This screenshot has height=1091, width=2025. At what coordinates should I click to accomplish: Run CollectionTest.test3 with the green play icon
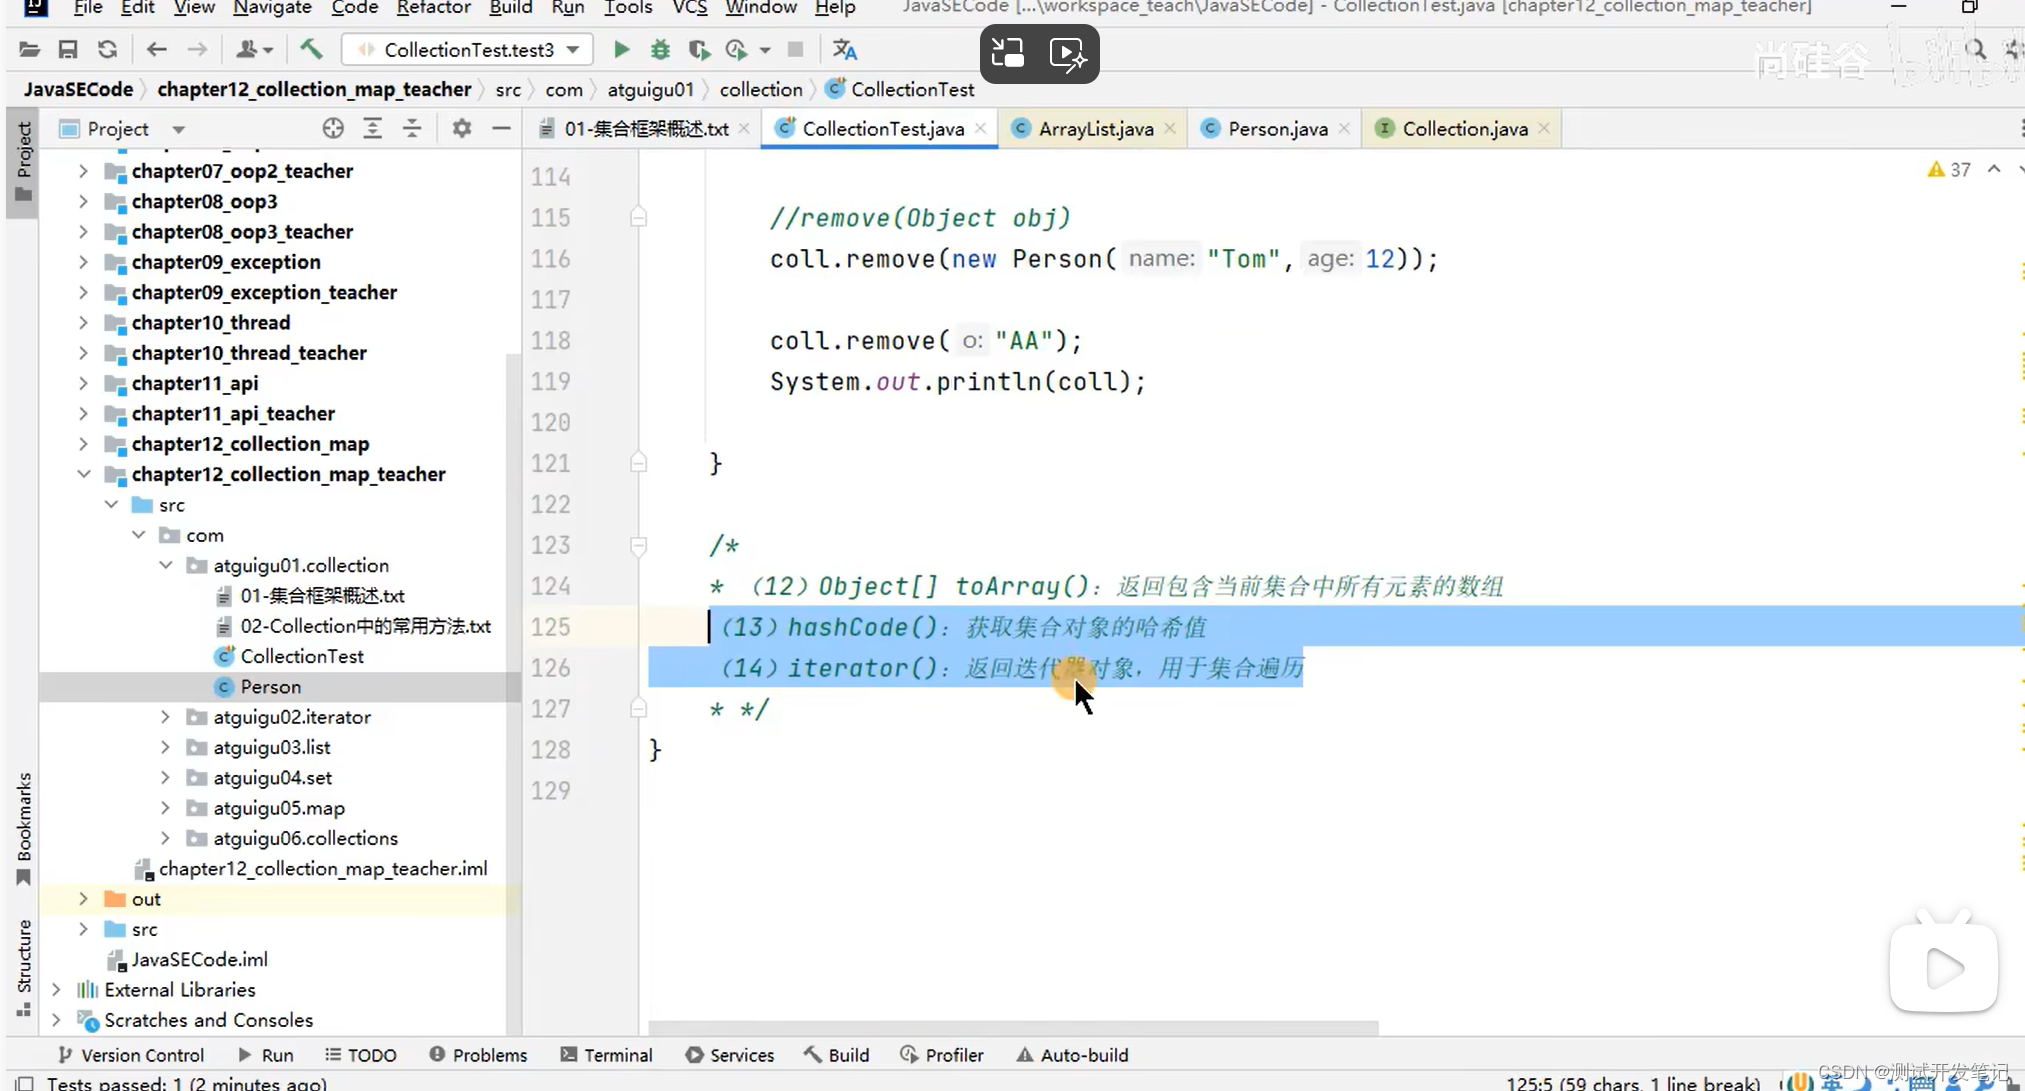point(621,49)
